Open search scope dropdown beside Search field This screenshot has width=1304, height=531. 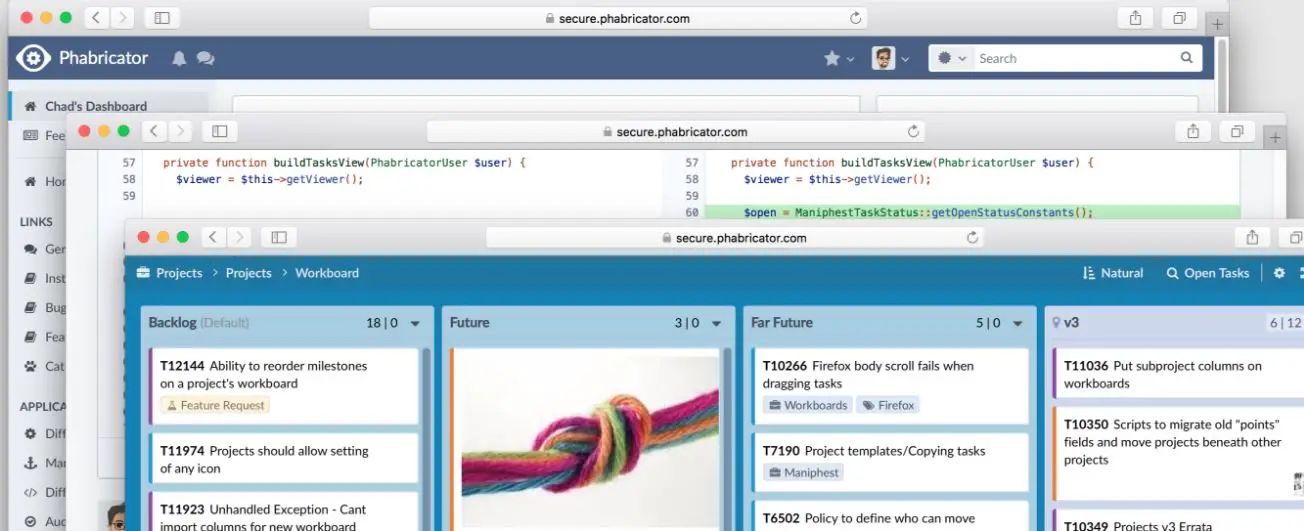[951, 59]
